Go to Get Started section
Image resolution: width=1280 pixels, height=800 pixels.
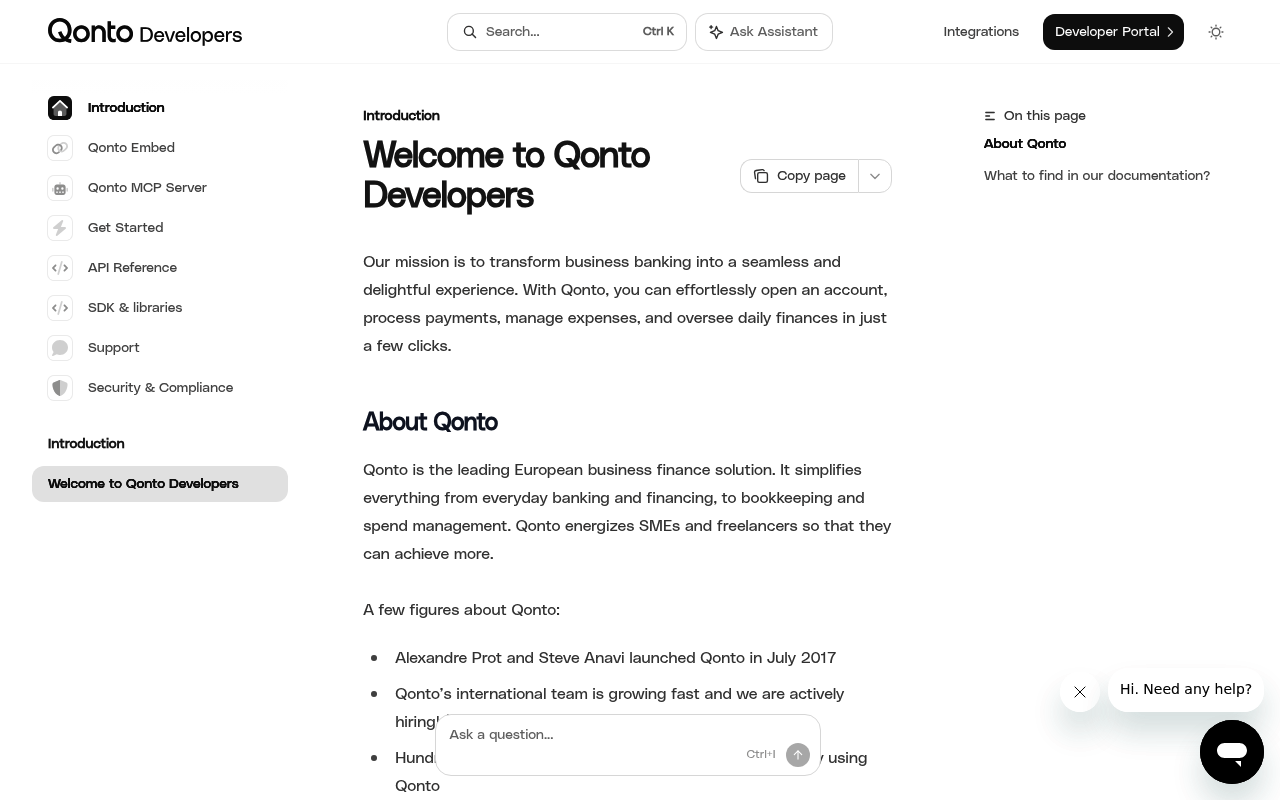tap(125, 228)
